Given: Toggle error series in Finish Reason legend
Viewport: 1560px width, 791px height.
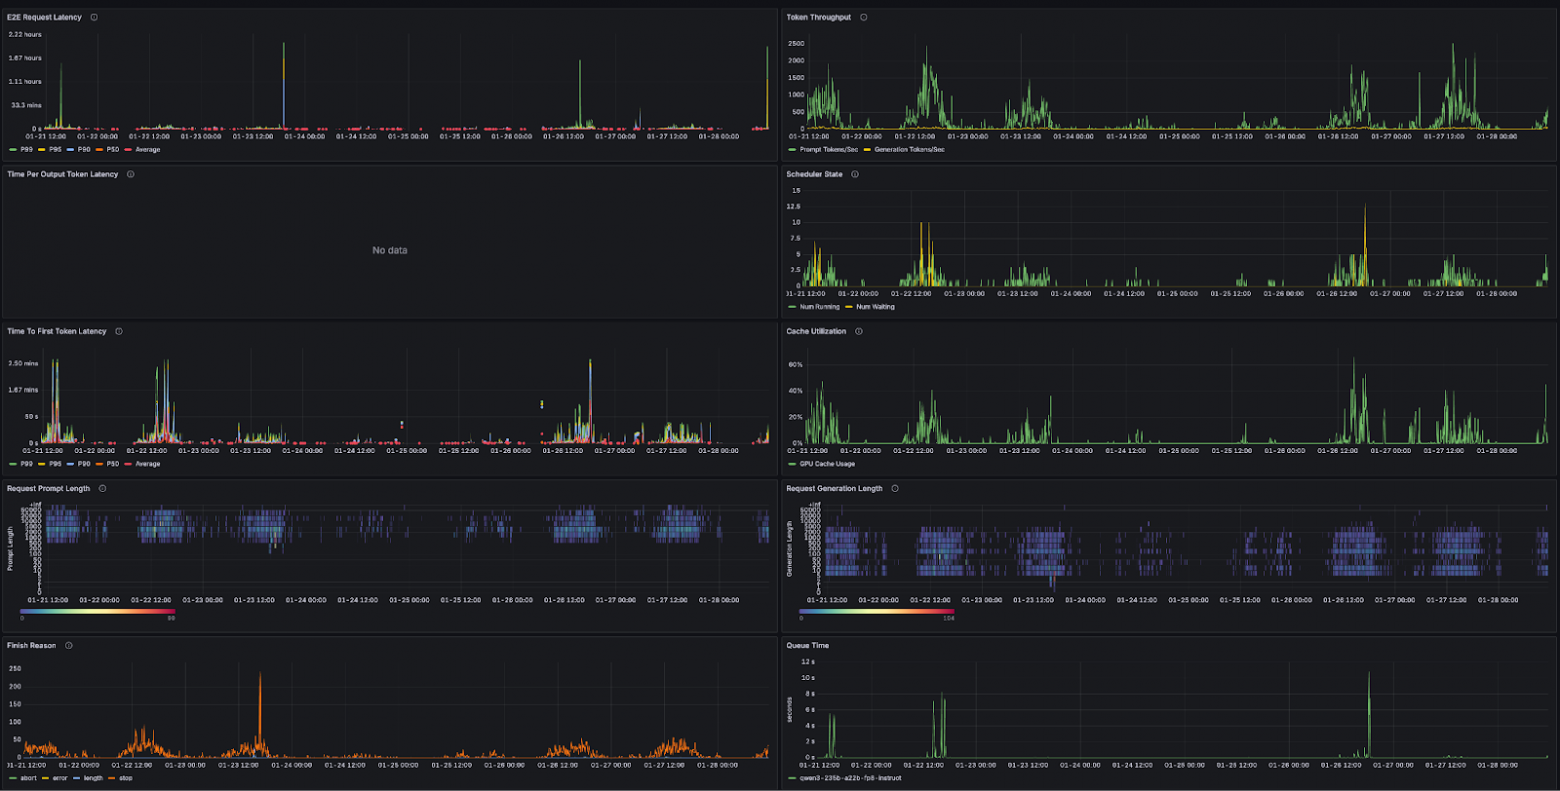Looking at the screenshot, I should (x=54, y=778).
